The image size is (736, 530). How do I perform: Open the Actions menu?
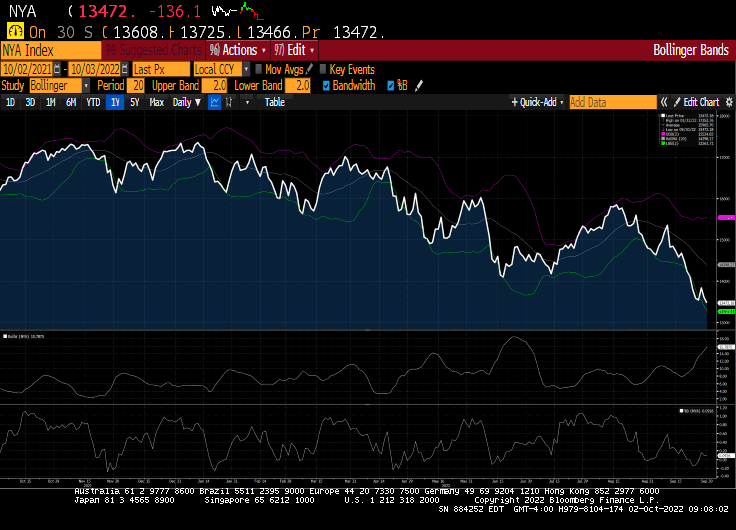236,49
